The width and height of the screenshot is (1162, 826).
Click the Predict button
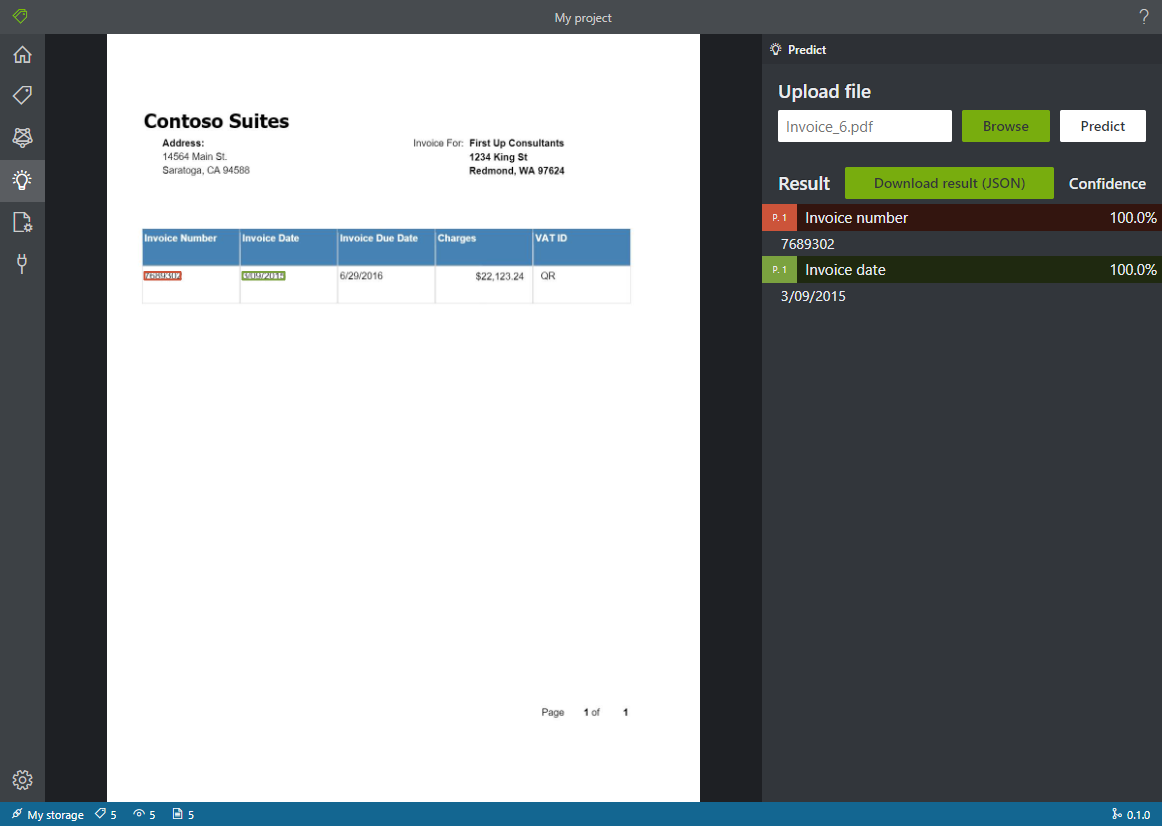coord(1103,126)
